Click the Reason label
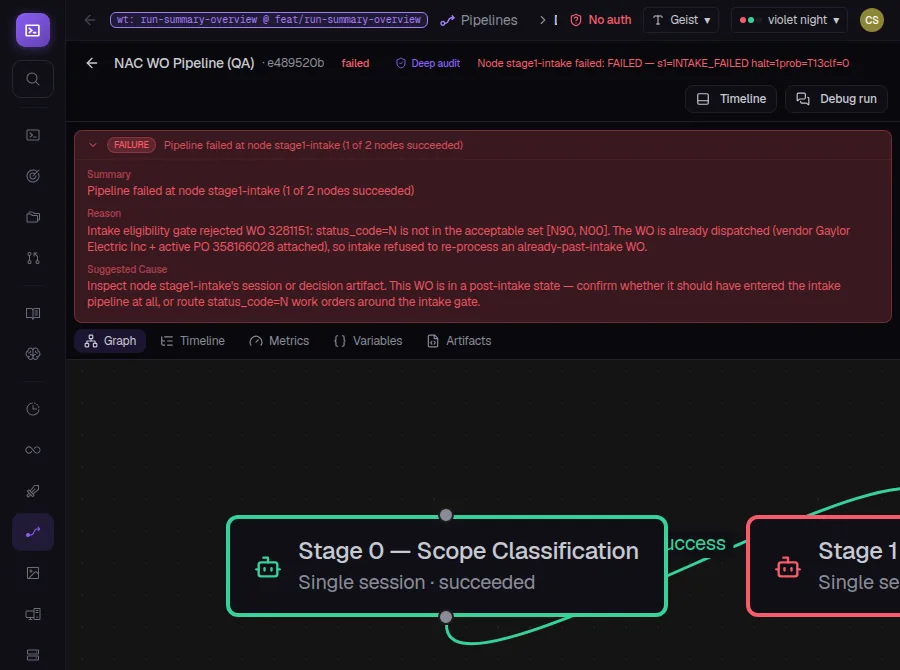This screenshot has height=670, width=900. pyautogui.click(x=104, y=213)
